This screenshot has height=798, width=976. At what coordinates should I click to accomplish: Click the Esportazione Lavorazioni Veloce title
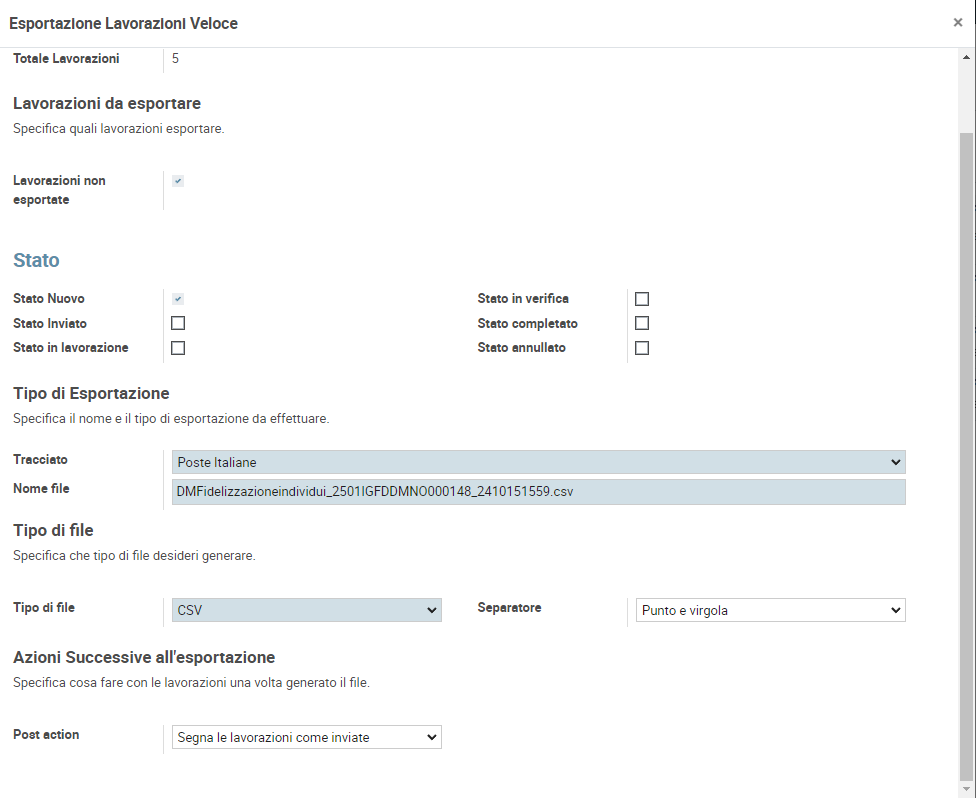click(x=123, y=23)
